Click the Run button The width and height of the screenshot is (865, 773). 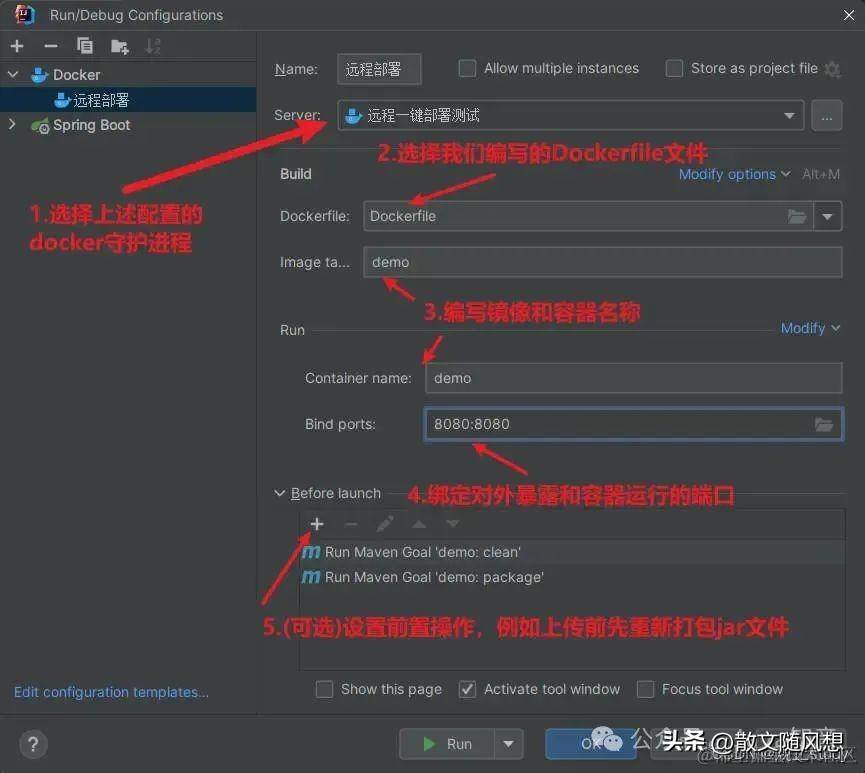tap(447, 744)
